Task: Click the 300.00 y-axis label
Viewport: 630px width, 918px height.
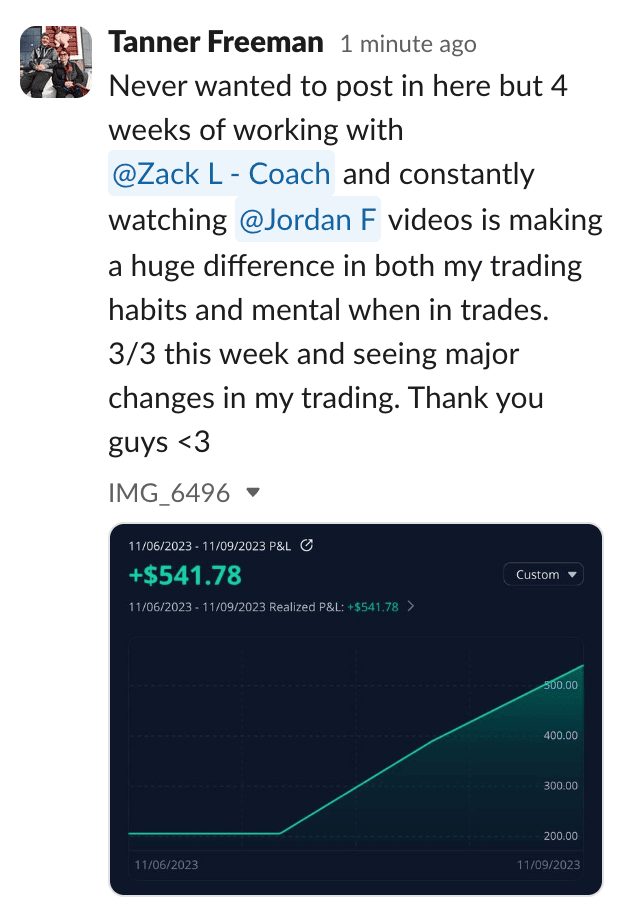Action: point(561,785)
